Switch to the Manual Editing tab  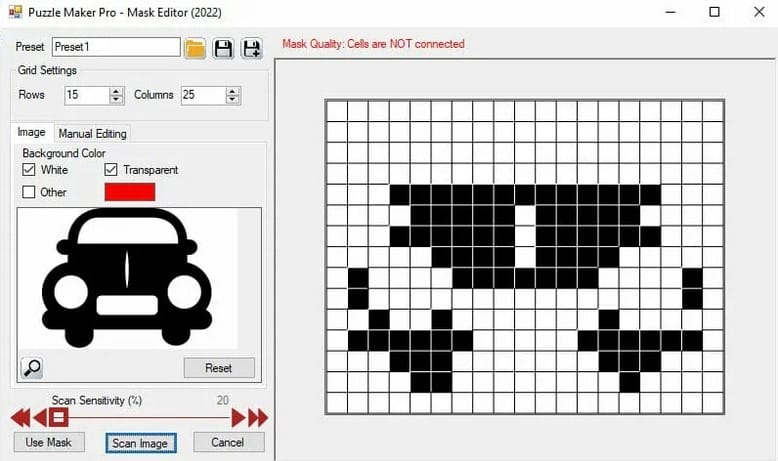click(x=92, y=133)
